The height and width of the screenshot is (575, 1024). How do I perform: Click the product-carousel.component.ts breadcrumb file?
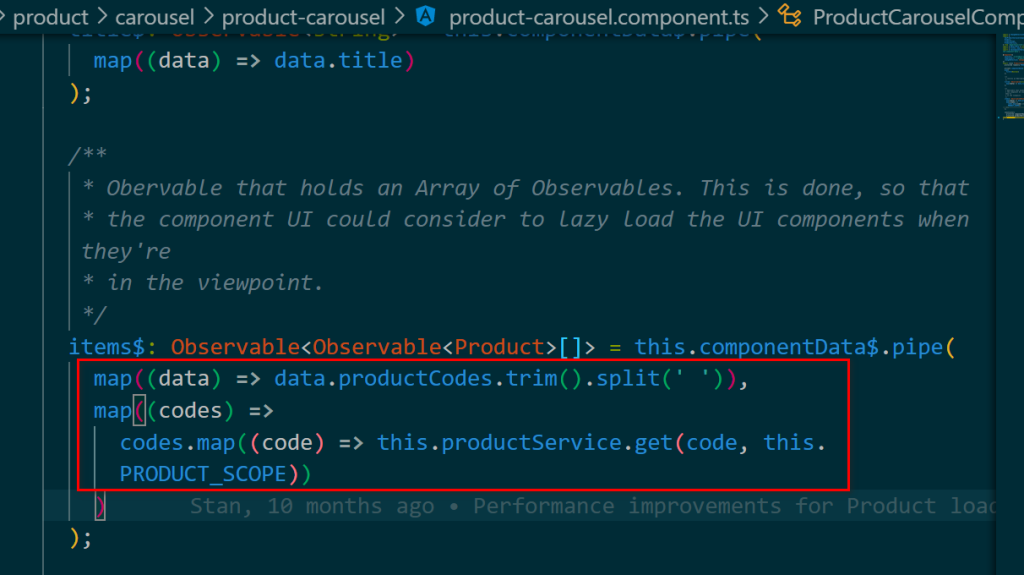click(x=597, y=17)
